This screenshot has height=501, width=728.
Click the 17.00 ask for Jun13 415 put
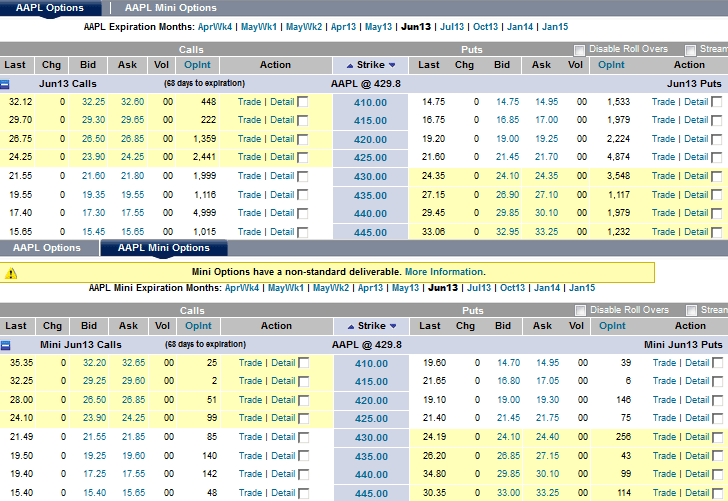click(x=546, y=120)
